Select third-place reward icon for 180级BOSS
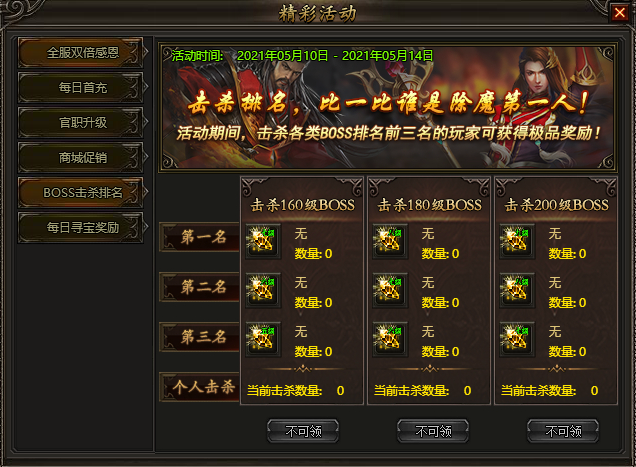The image size is (636, 467). point(390,340)
